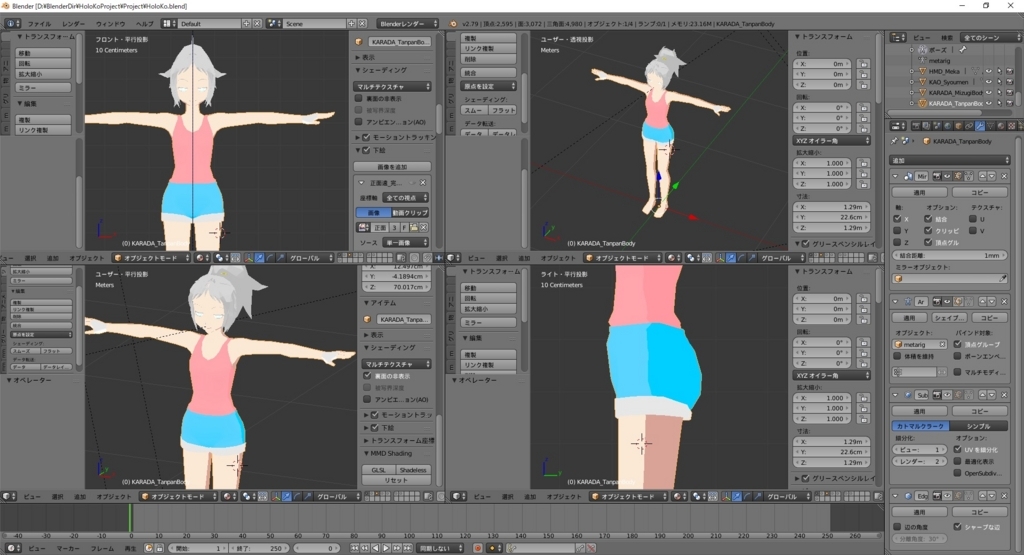1024x555 pixels.
Task: Switch background source to 動画クリップ
Action: pos(410,213)
